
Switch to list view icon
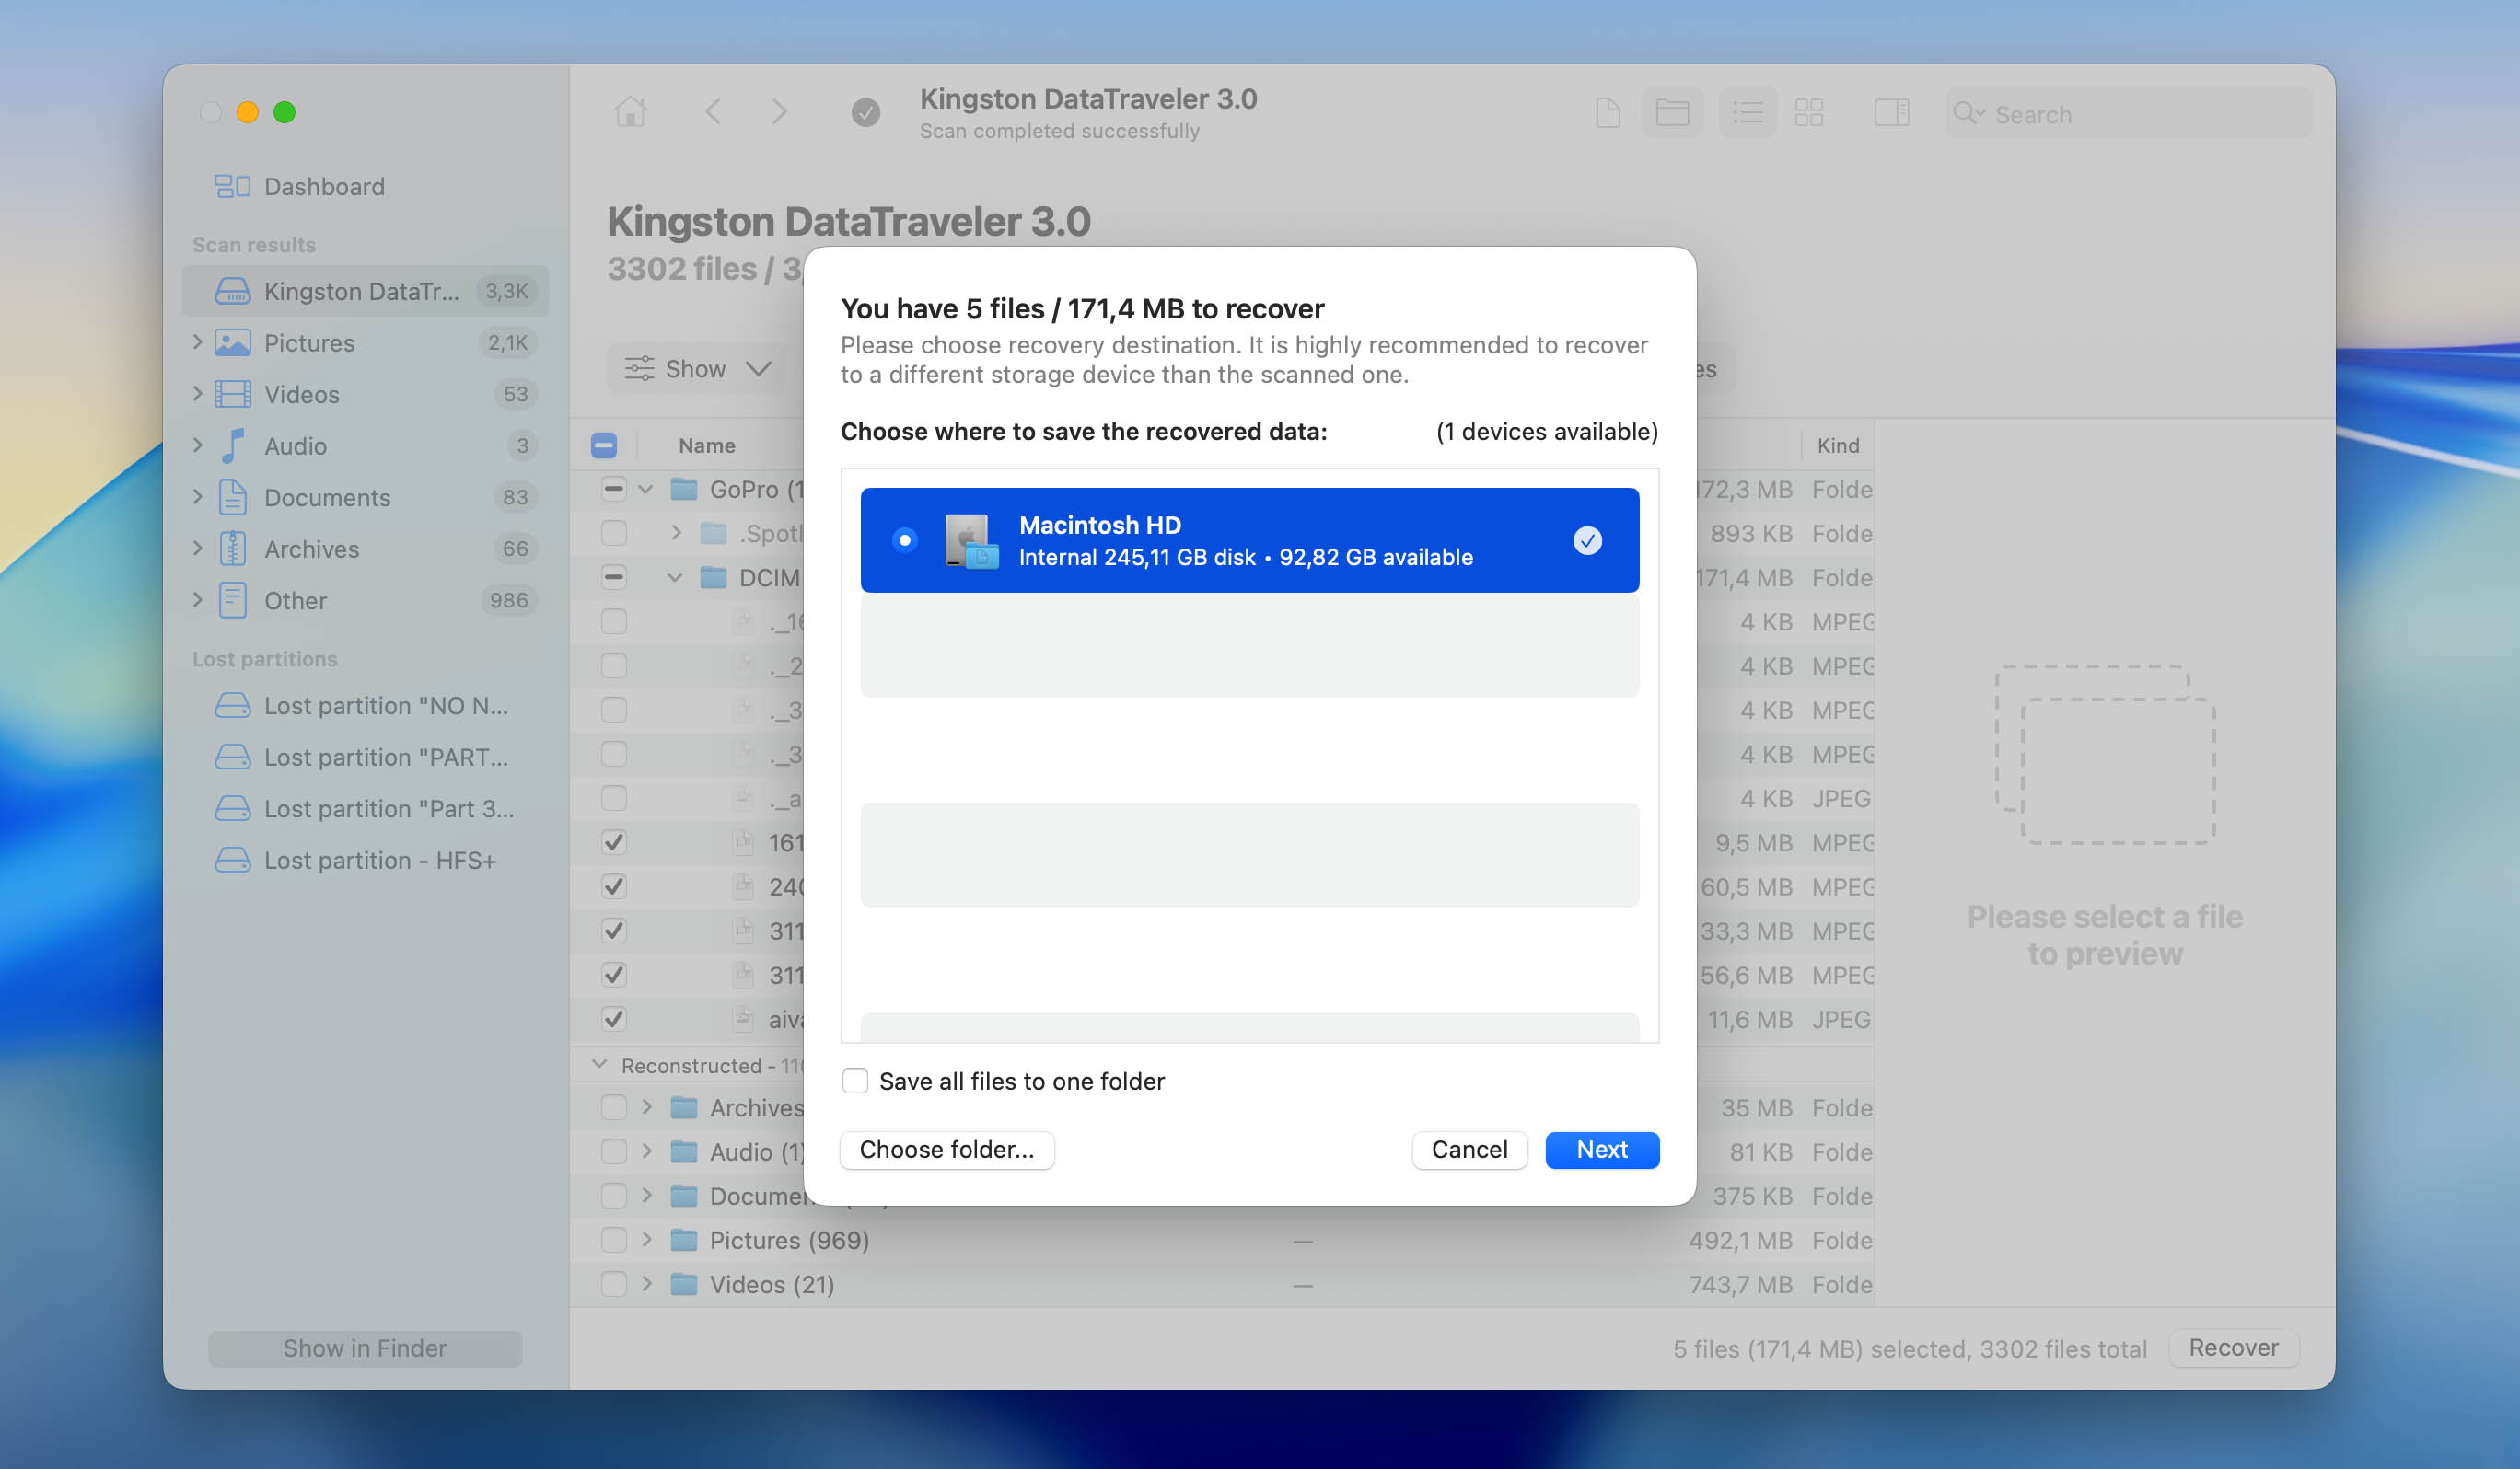[x=1747, y=113]
